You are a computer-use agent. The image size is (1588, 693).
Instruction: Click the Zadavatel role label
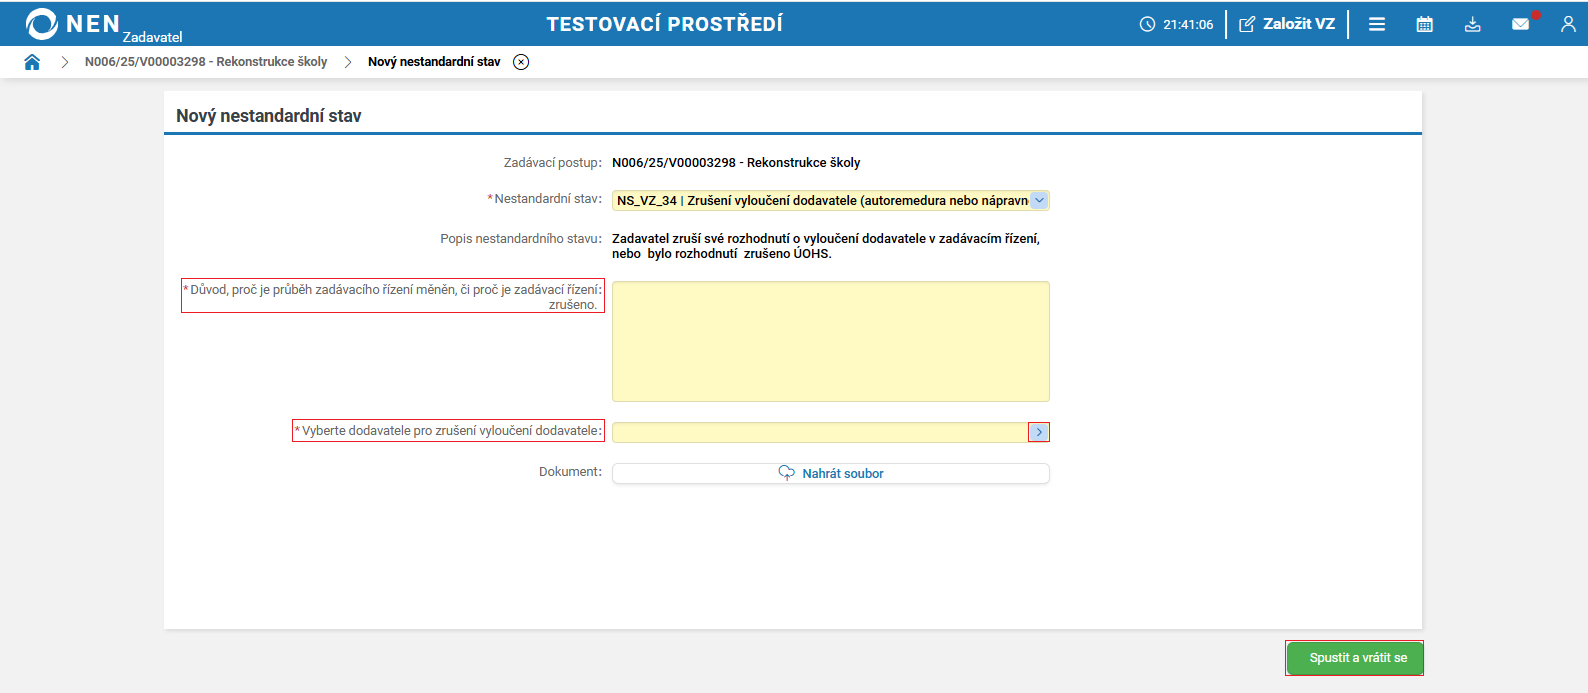click(153, 37)
